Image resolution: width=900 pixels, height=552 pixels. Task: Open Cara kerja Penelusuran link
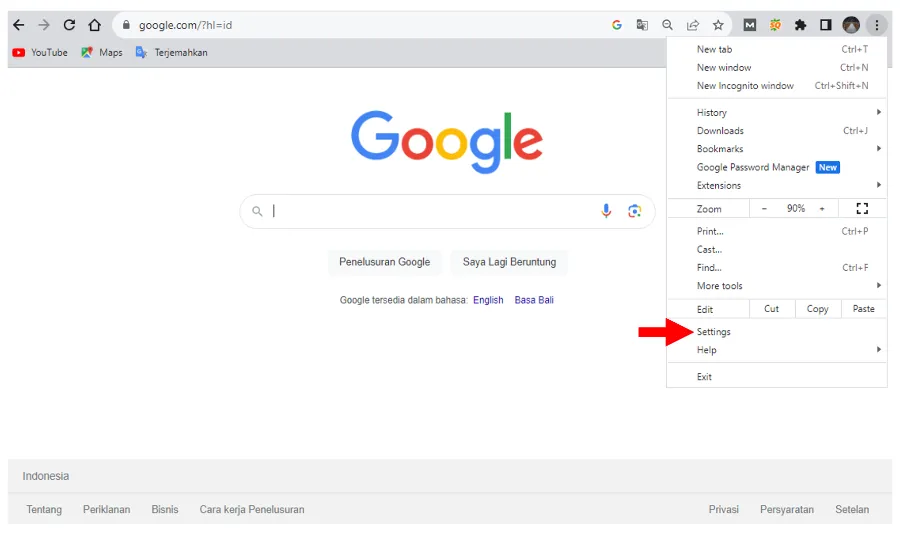coord(251,510)
